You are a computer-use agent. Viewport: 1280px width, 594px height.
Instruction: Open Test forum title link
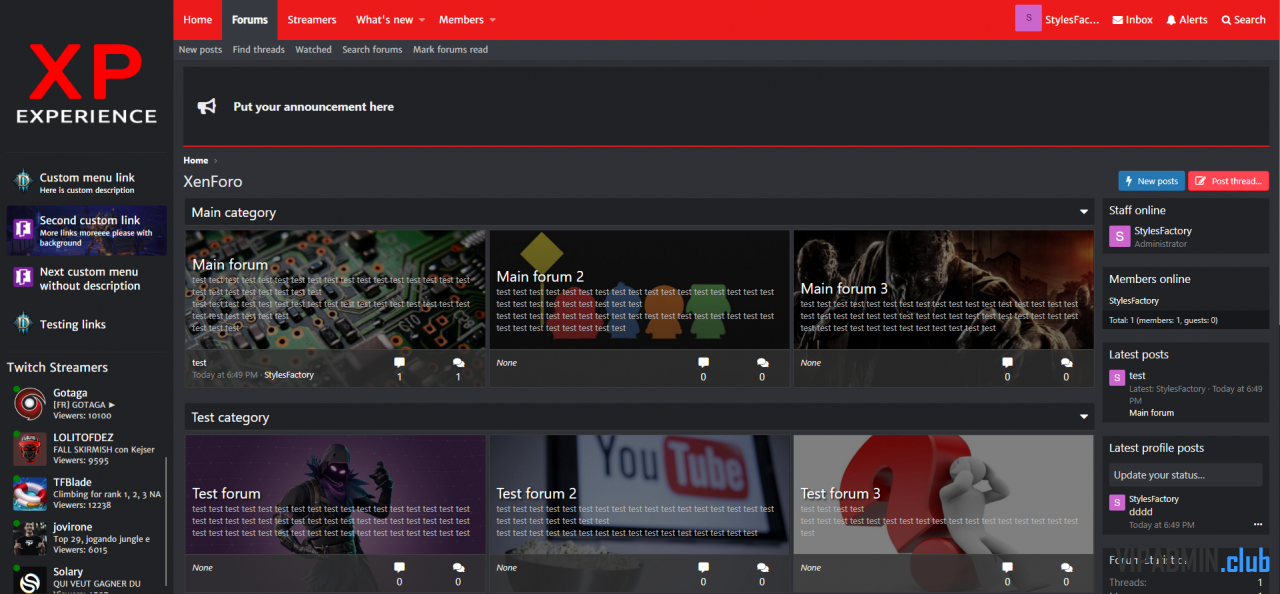pos(226,494)
